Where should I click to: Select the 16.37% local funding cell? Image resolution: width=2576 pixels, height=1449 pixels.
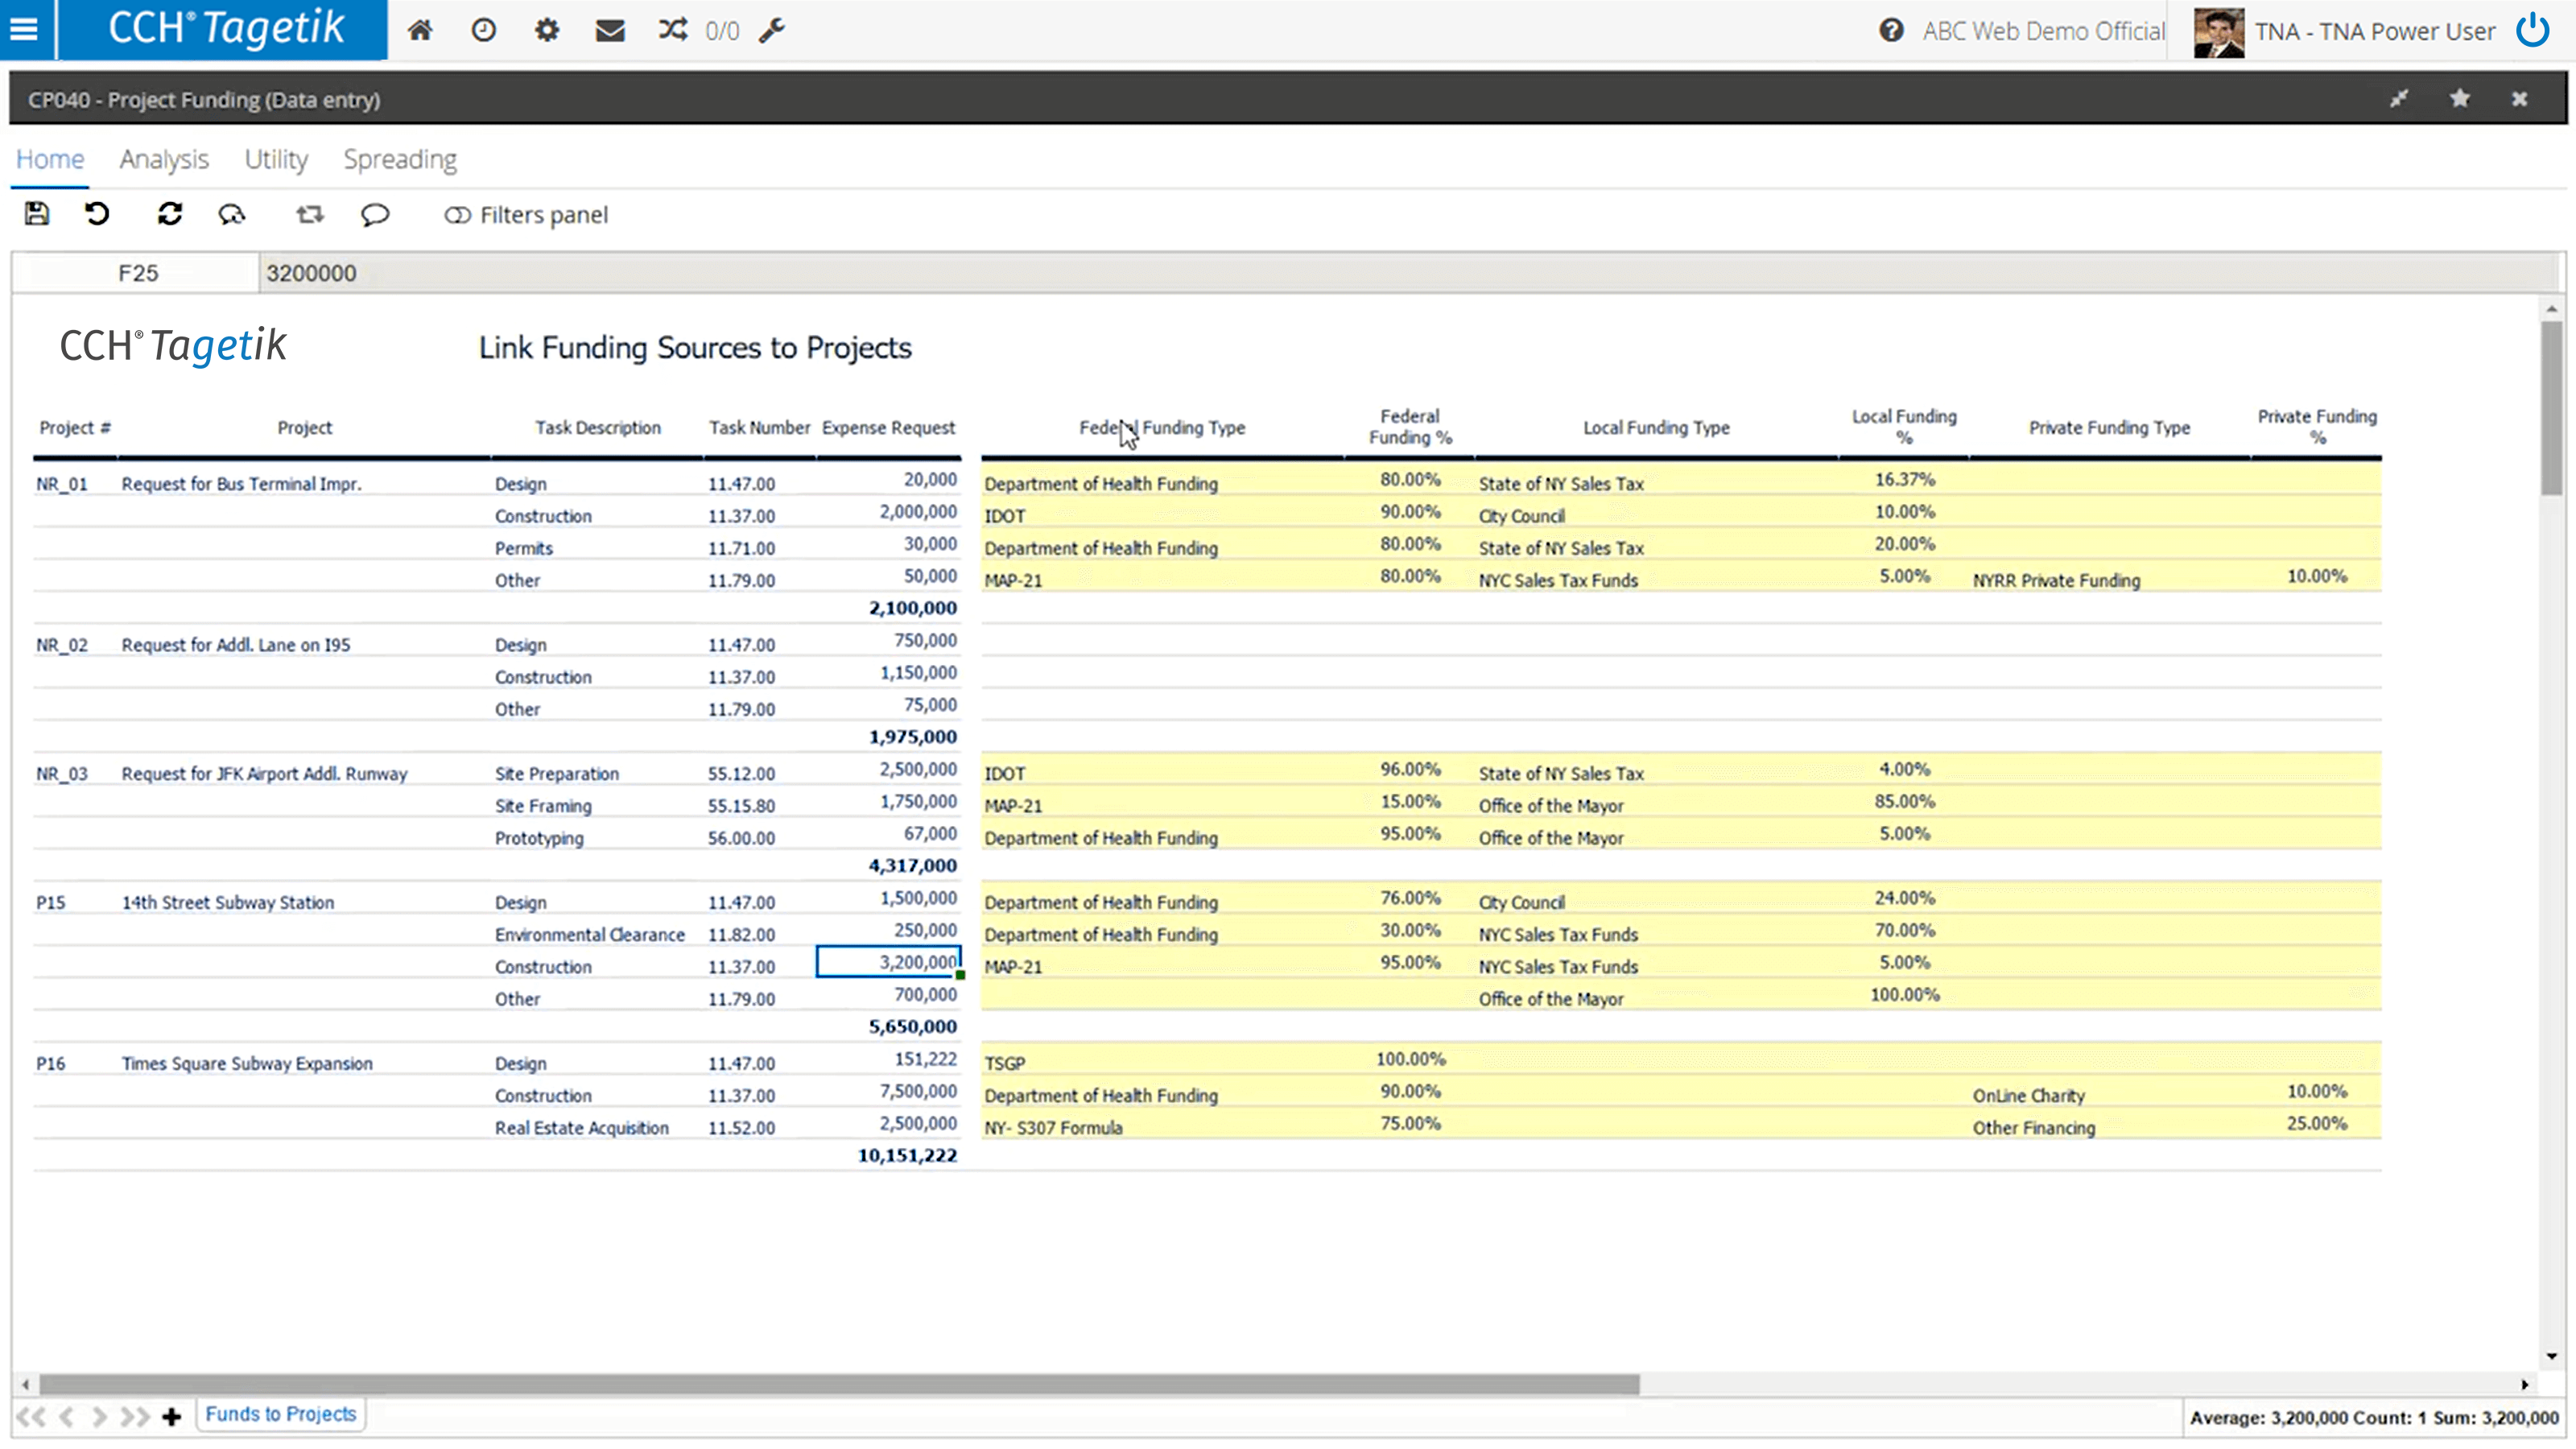1904,480
